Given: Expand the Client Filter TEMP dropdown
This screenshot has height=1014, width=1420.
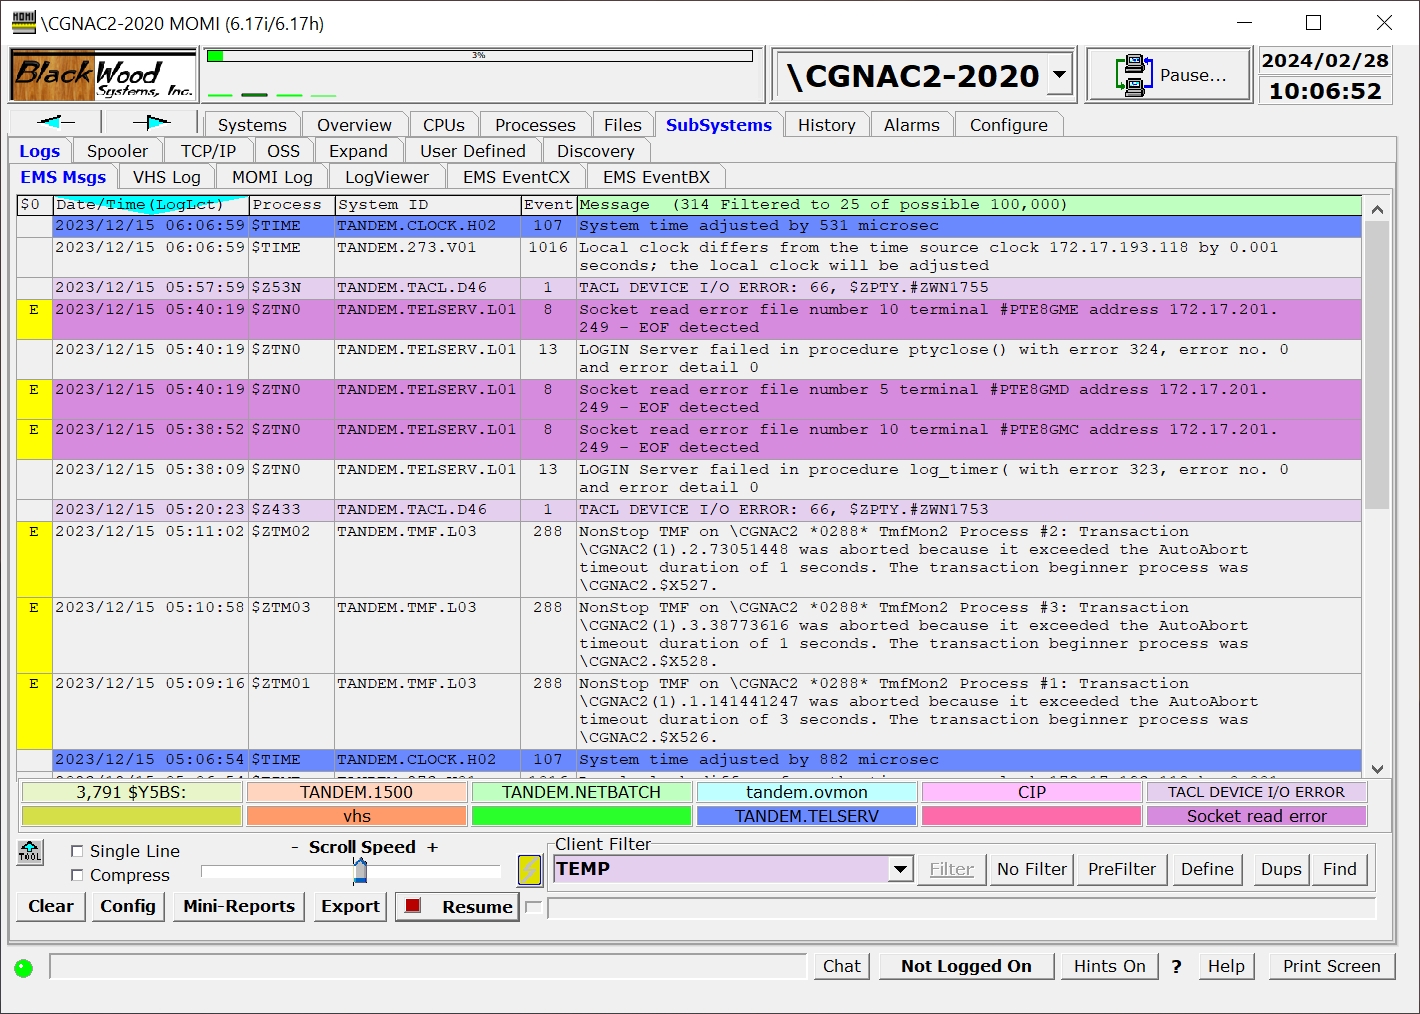Looking at the screenshot, I should 900,869.
